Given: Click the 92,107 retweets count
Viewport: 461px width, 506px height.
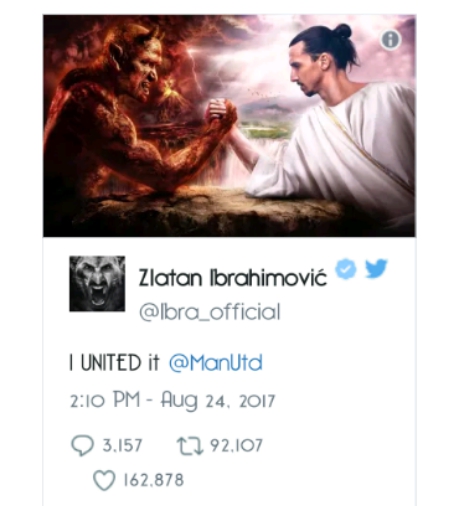Looking at the screenshot, I should coord(236,446).
